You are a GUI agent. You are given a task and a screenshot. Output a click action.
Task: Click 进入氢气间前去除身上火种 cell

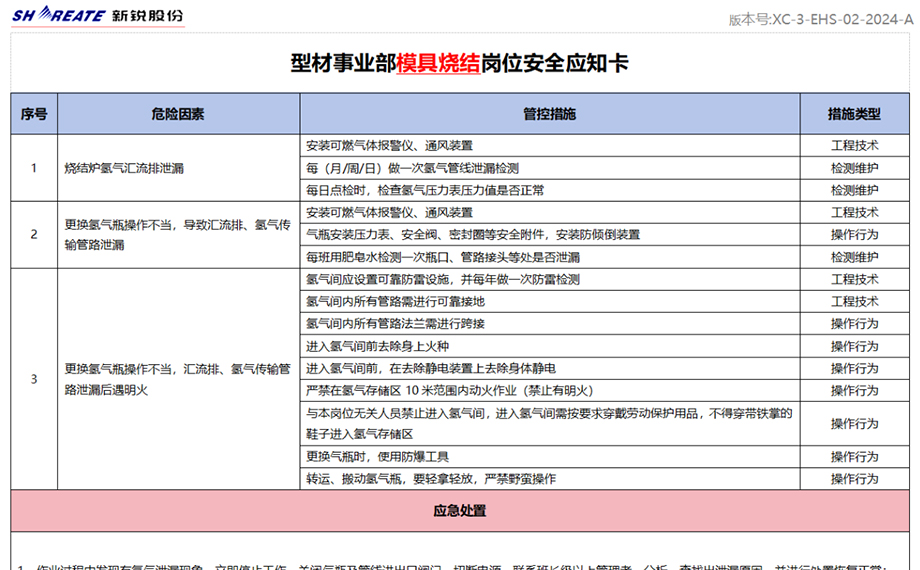coord(550,346)
